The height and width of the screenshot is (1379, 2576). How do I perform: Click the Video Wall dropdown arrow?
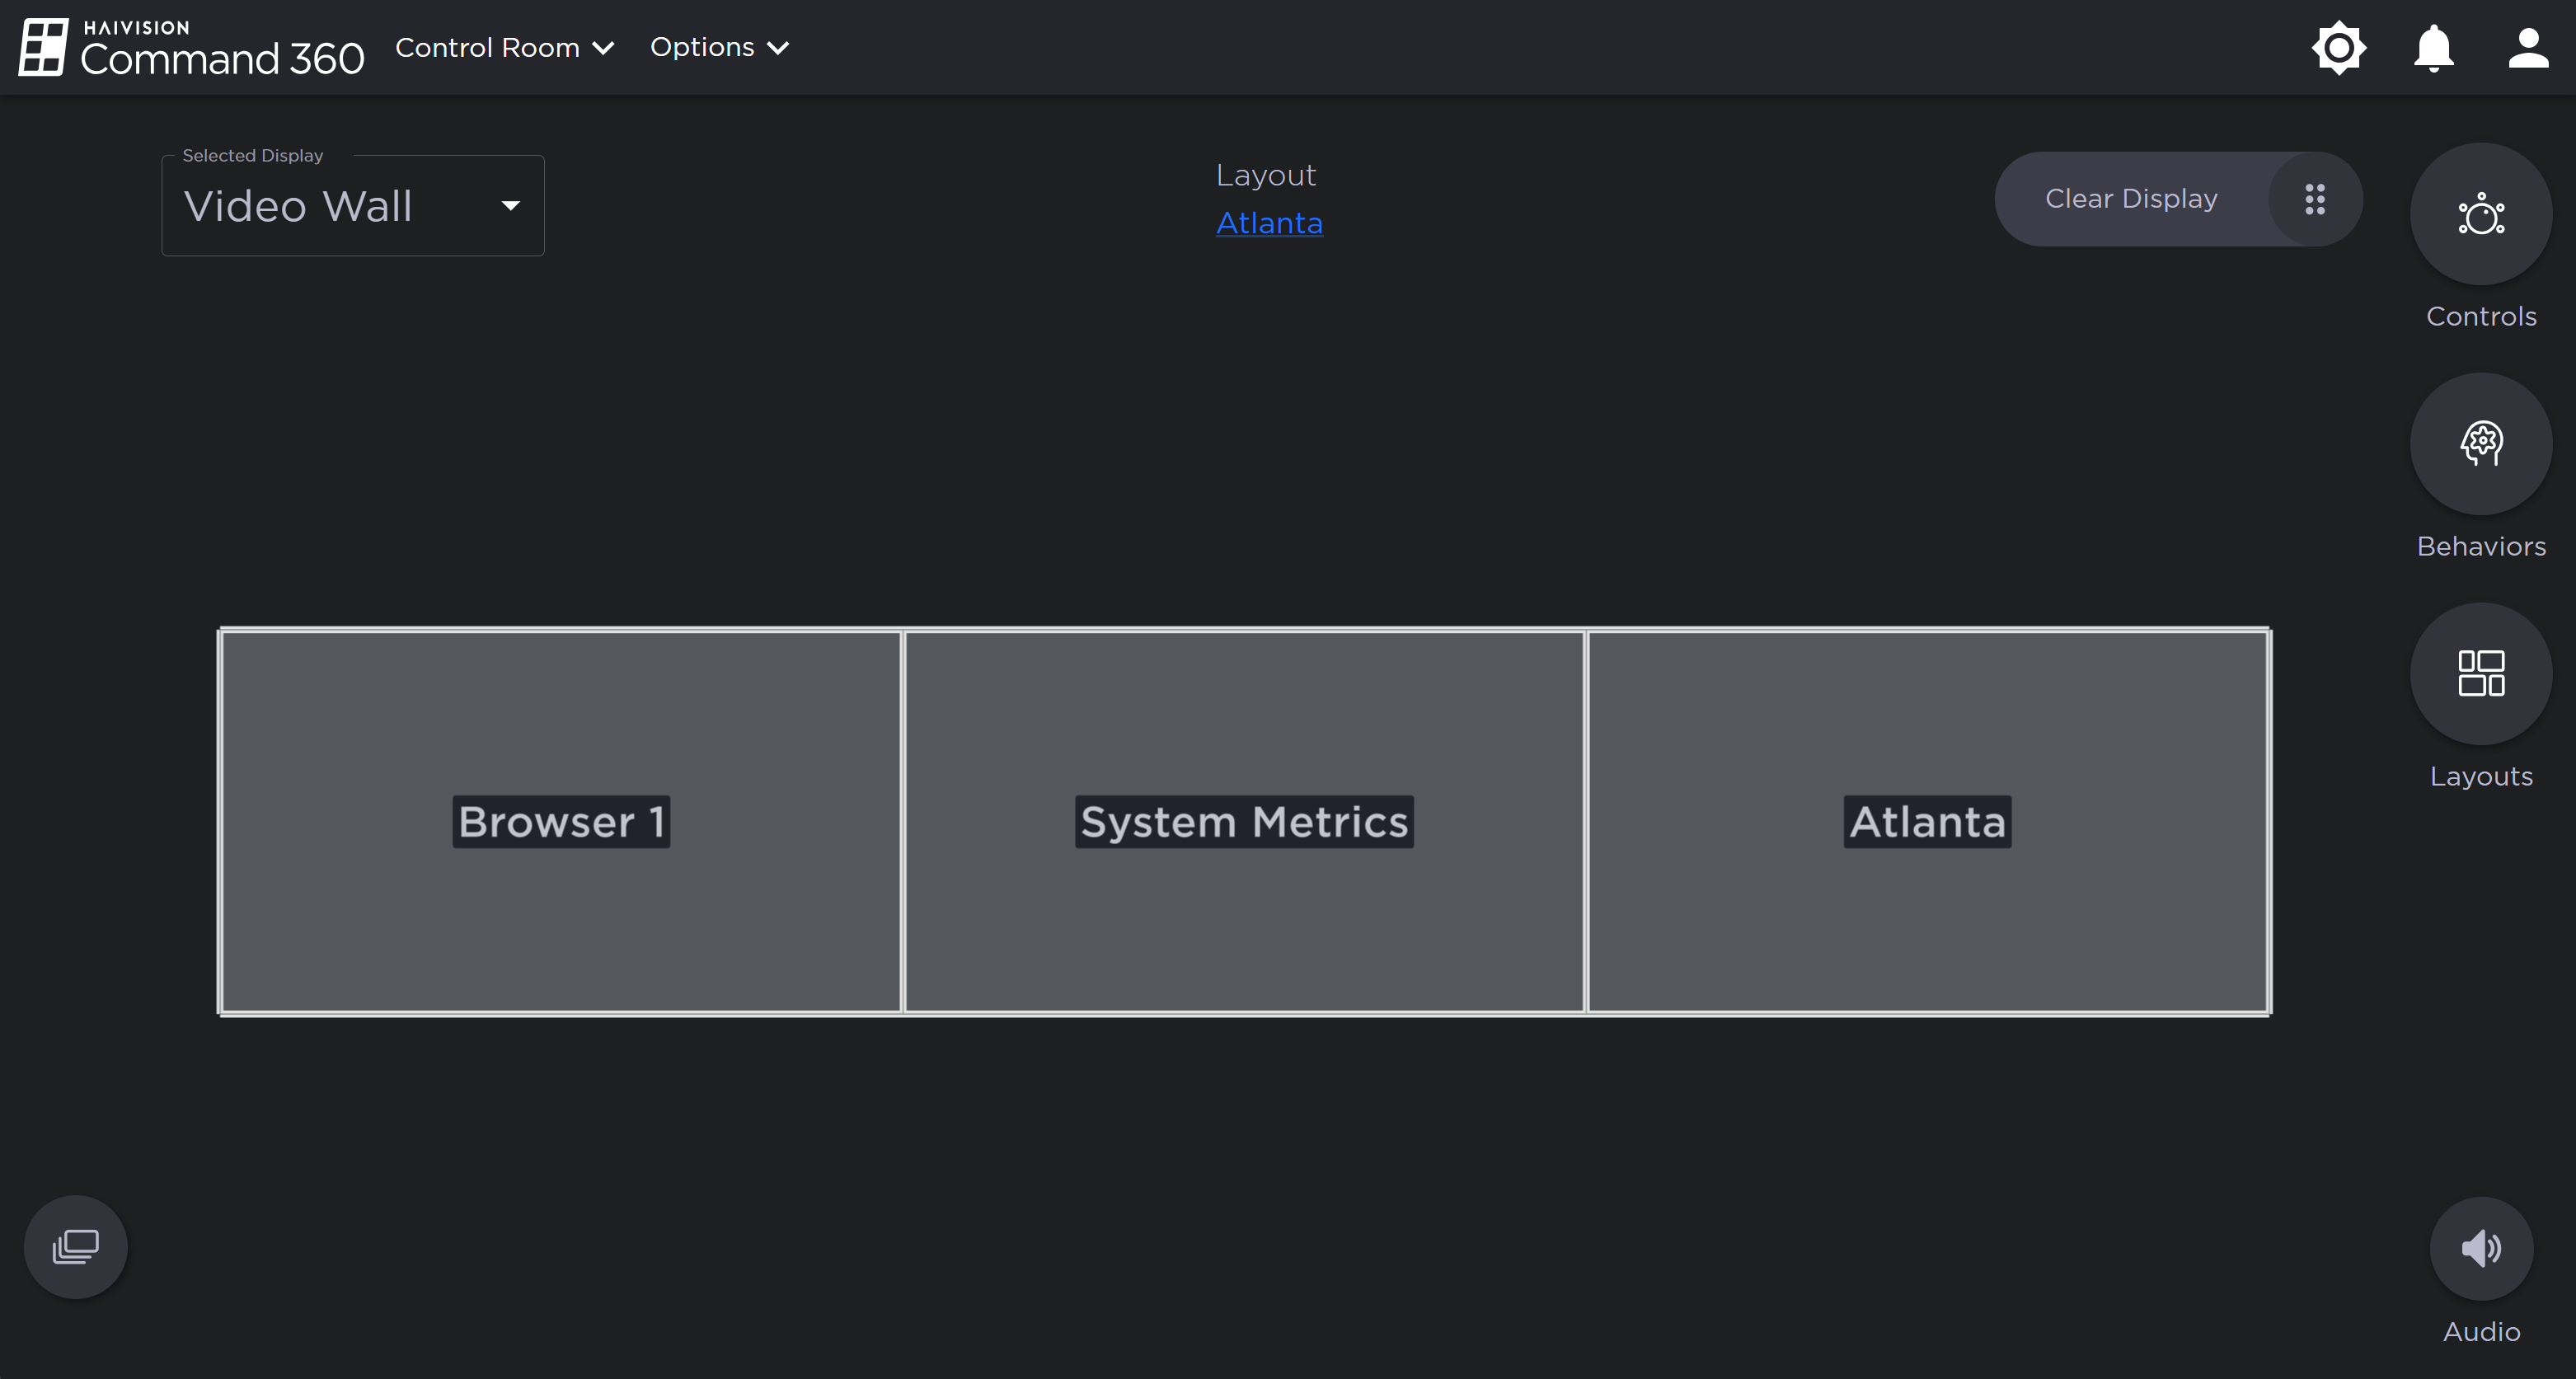(510, 206)
